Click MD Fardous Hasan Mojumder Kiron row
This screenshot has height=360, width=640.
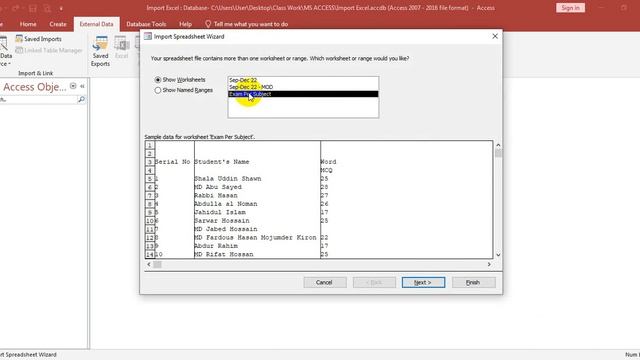coord(256,237)
